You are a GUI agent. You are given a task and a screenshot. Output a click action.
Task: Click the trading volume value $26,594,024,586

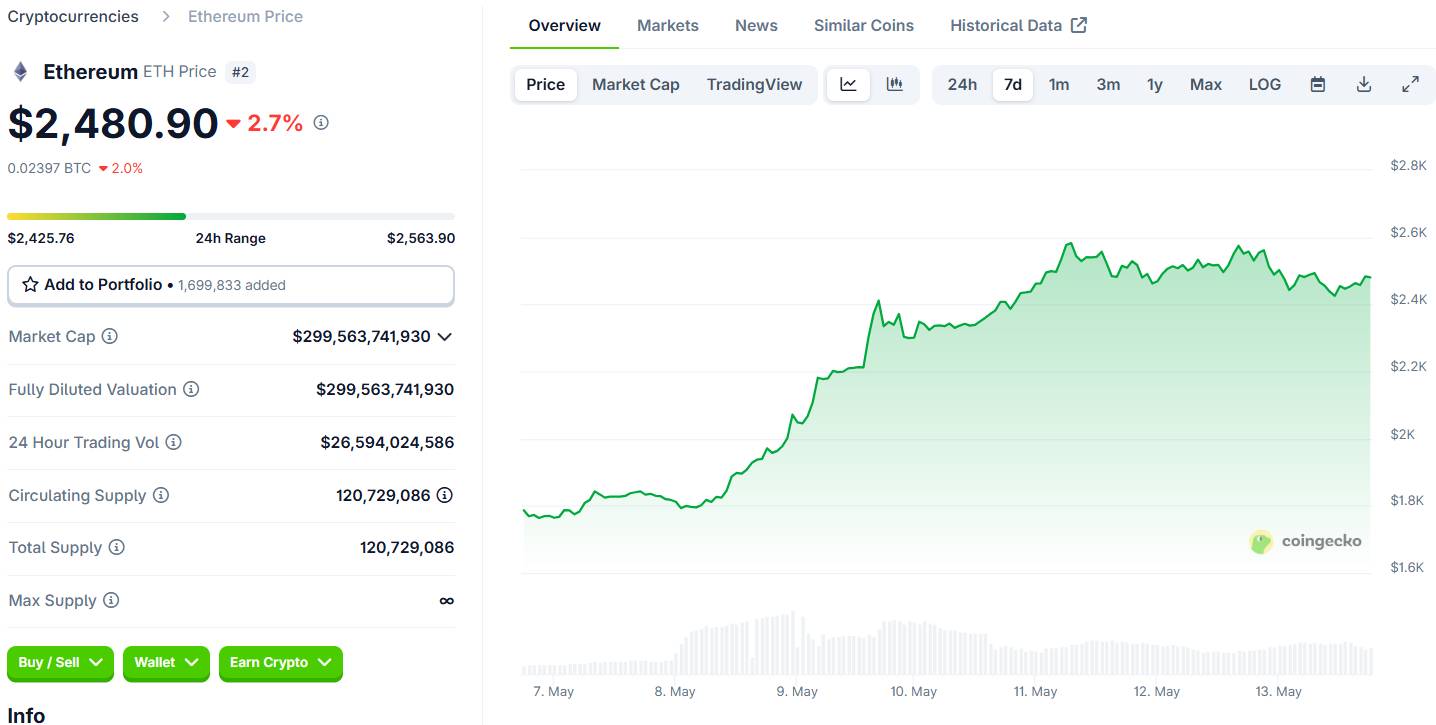coord(387,442)
